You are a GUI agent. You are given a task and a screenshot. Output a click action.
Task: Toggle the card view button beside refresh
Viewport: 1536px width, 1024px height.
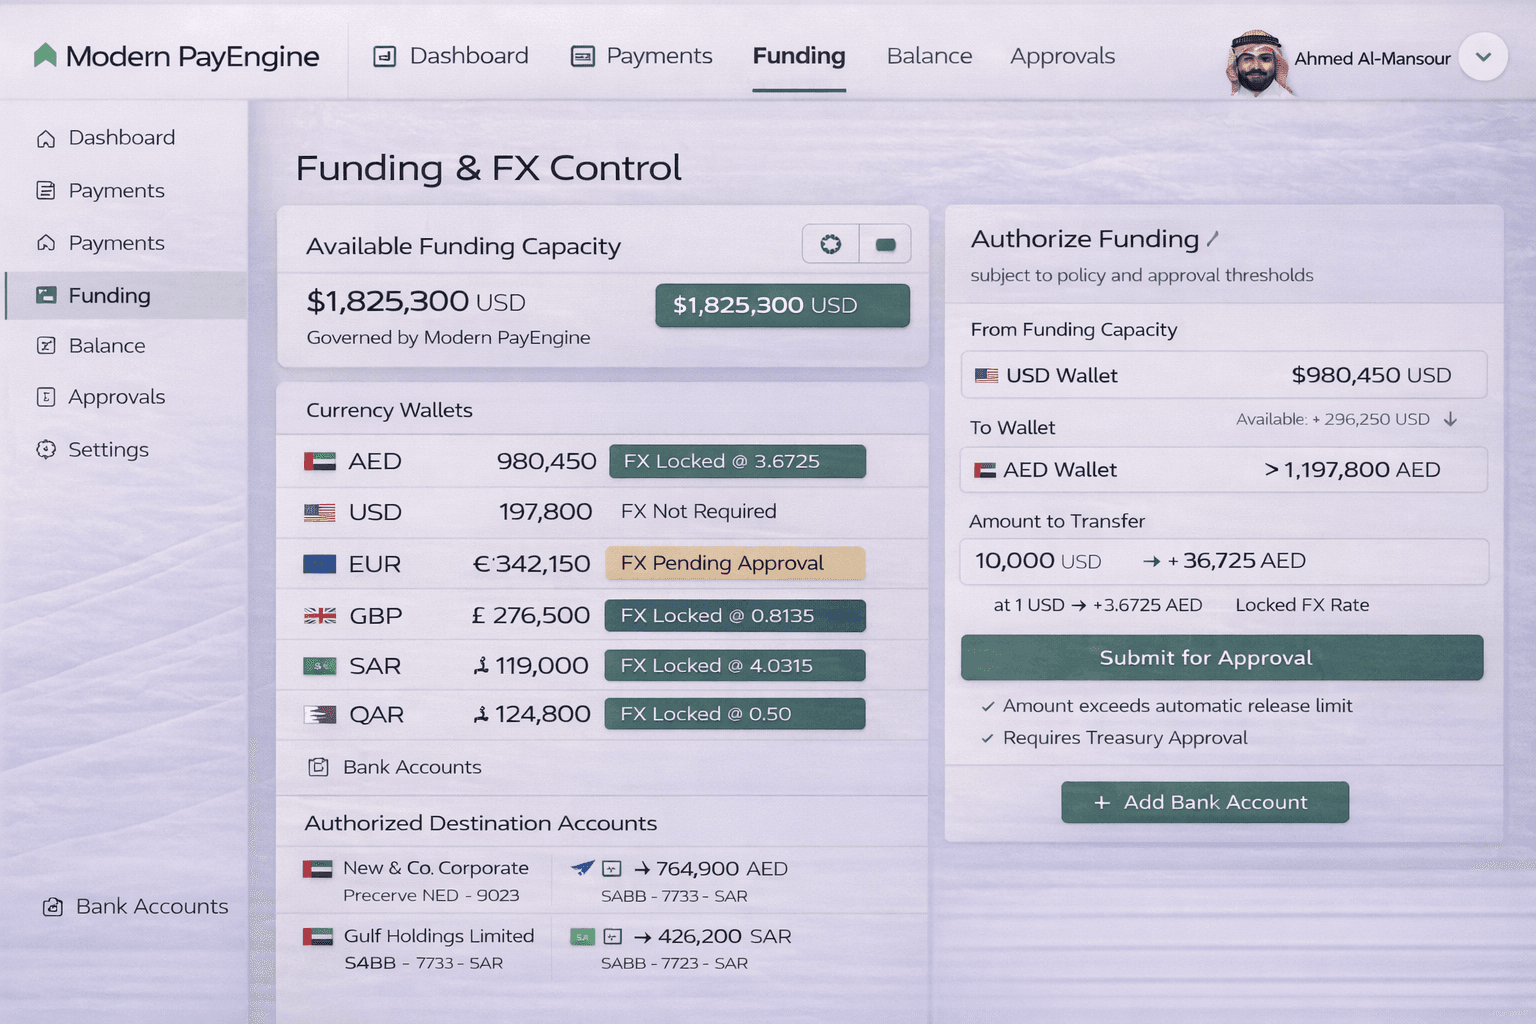pos(885,244)
